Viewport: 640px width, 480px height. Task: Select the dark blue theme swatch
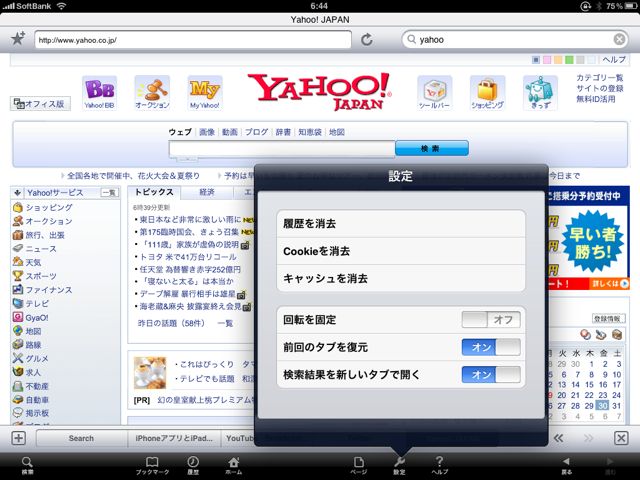(x=536, y=60)
